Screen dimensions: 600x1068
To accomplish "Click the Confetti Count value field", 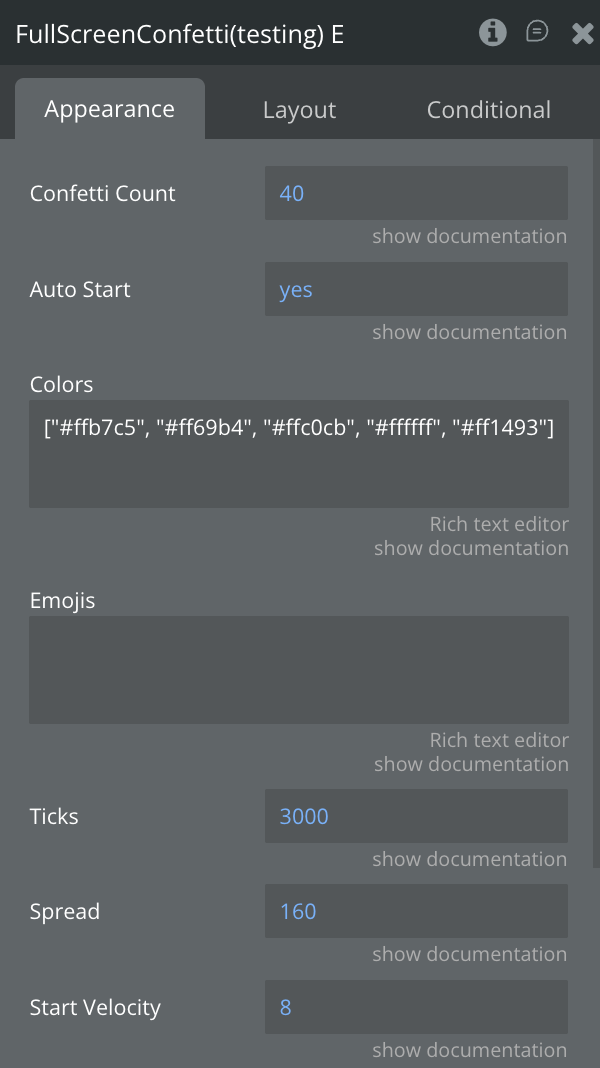I will pyautogui.click(x=416, y=193).
